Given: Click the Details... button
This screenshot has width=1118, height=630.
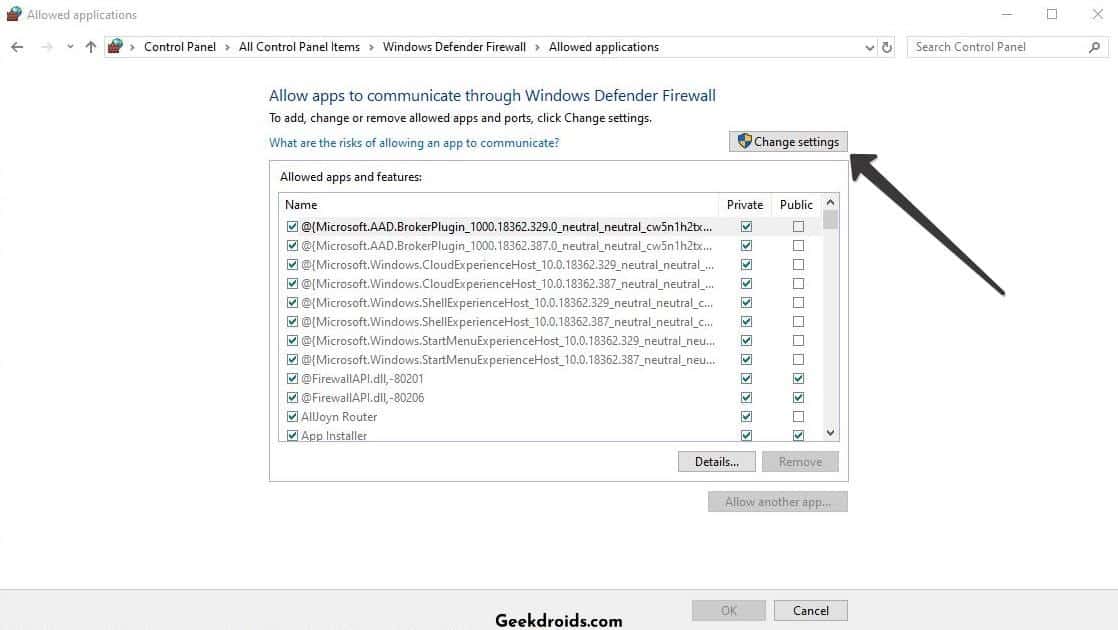Looking at the screenshot, I should point(717,462).
